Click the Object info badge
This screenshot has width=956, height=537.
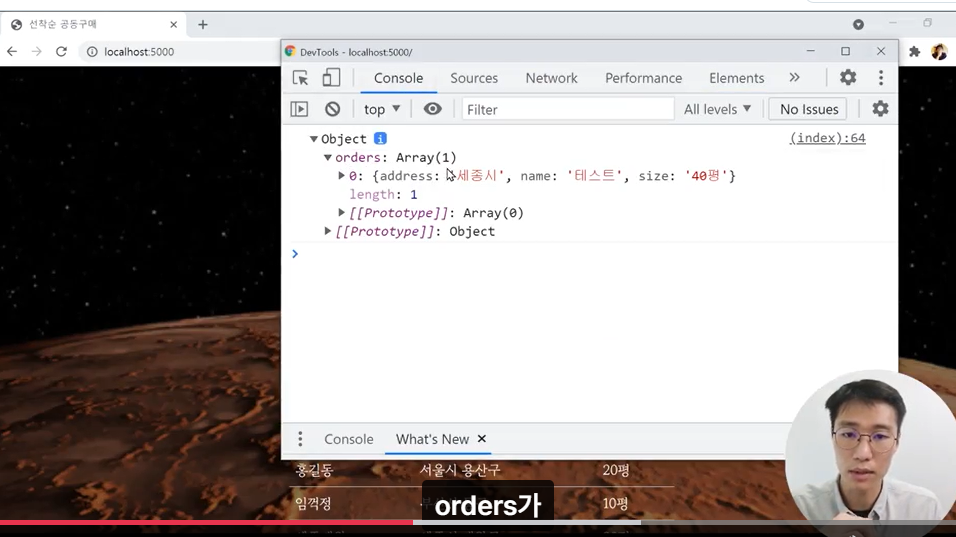point(380,138)
